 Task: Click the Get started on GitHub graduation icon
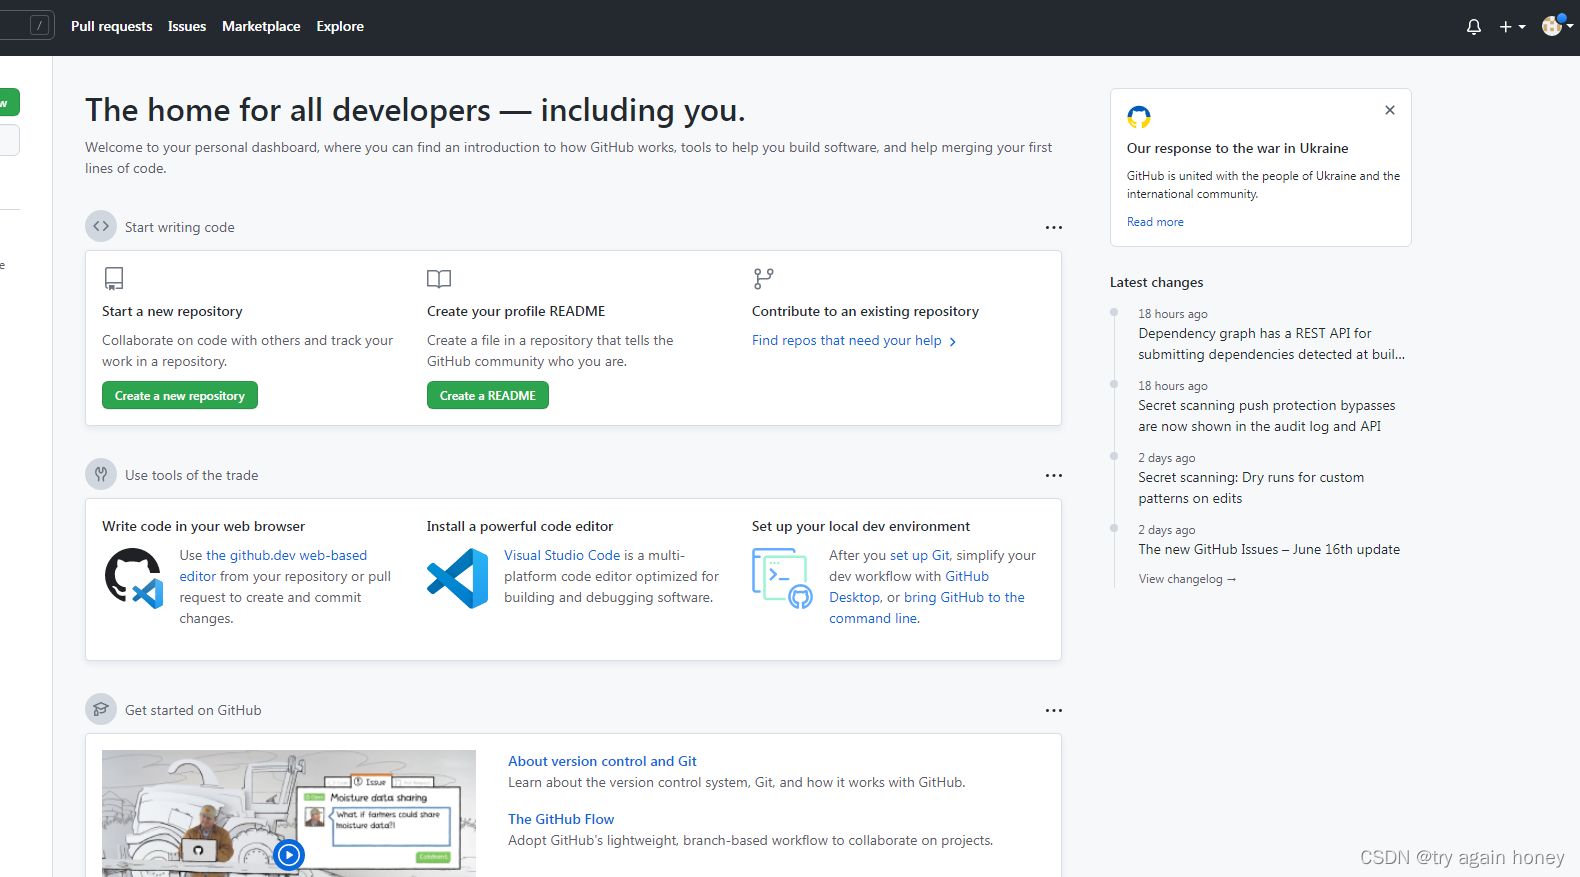point(101,709)
